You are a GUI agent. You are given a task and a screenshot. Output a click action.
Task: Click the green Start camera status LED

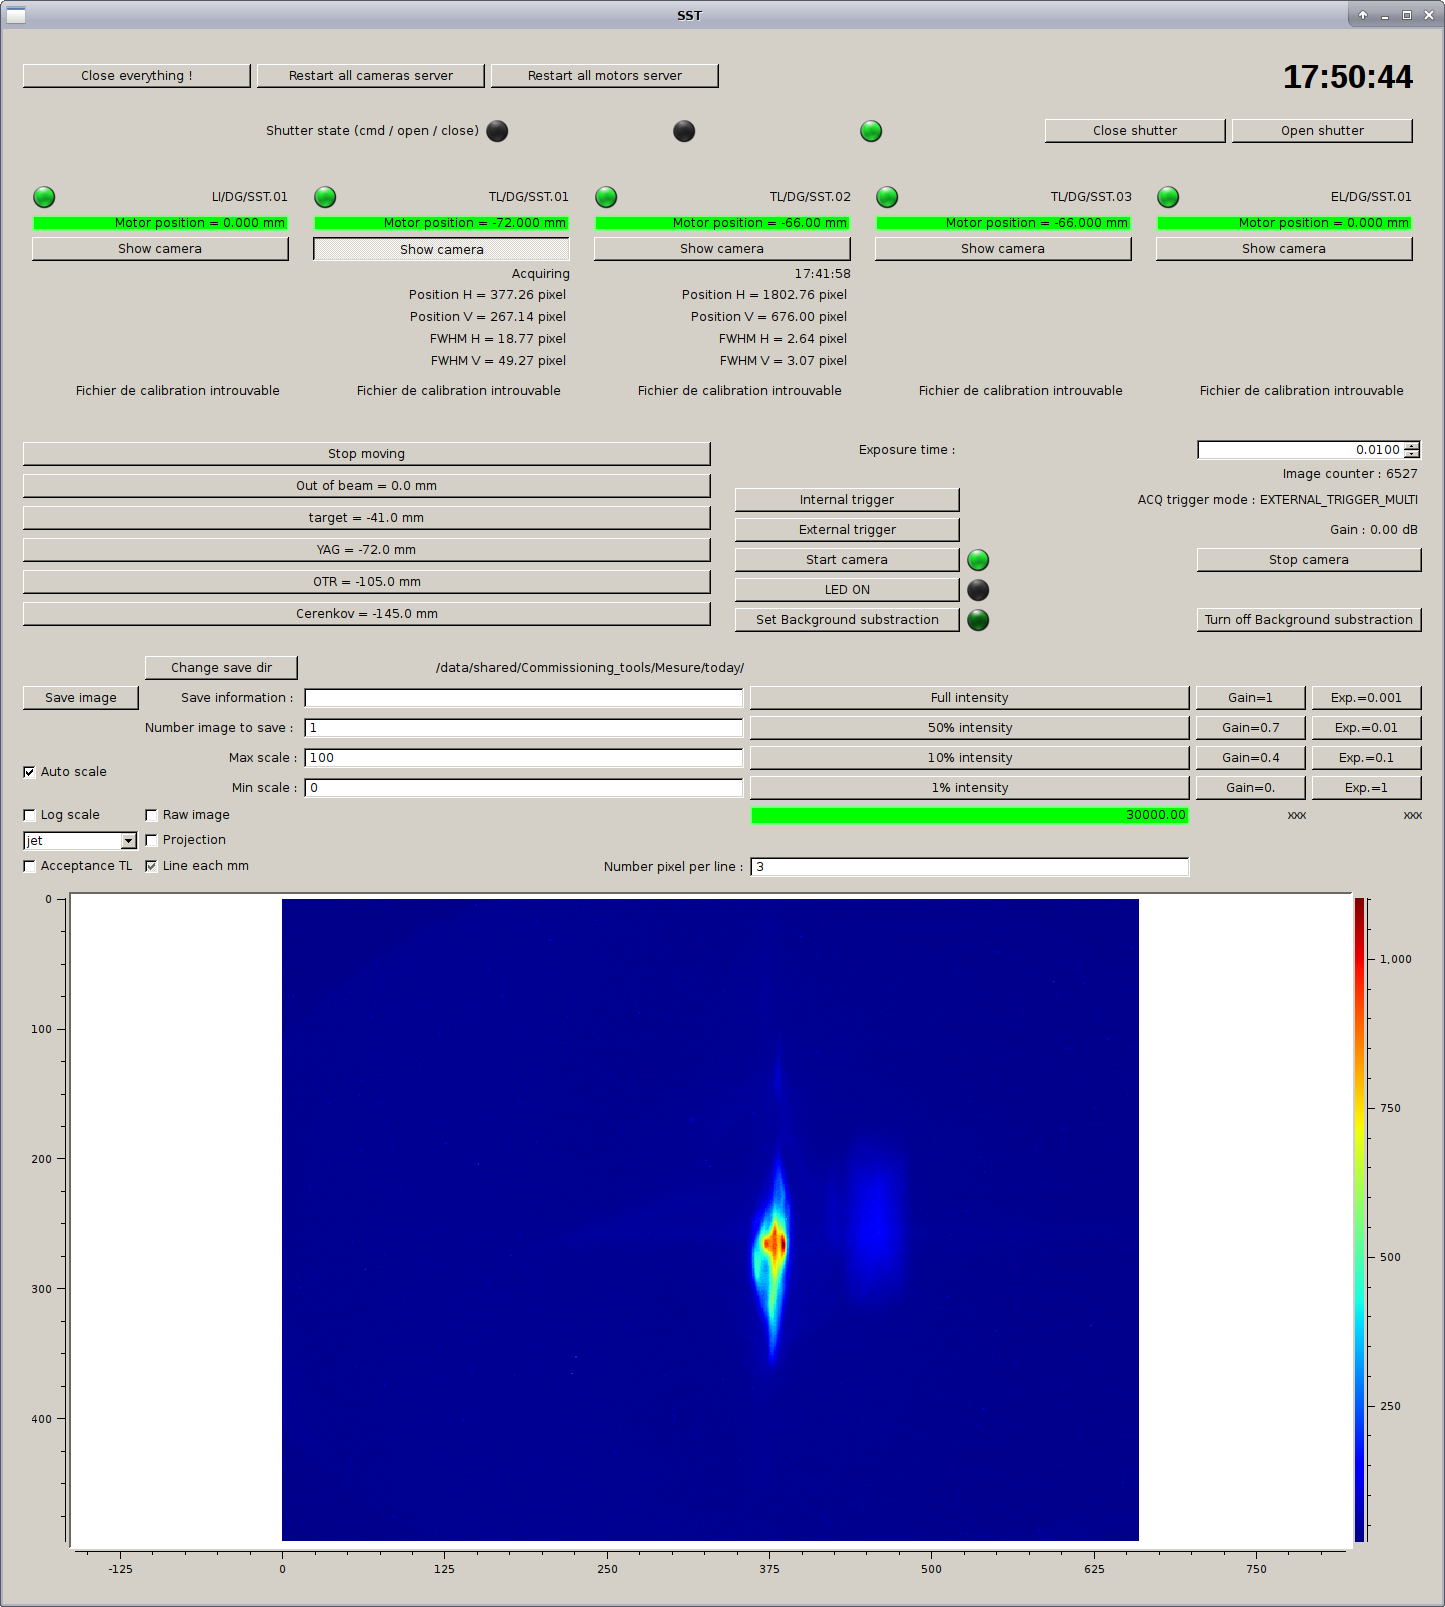(978, 560)
